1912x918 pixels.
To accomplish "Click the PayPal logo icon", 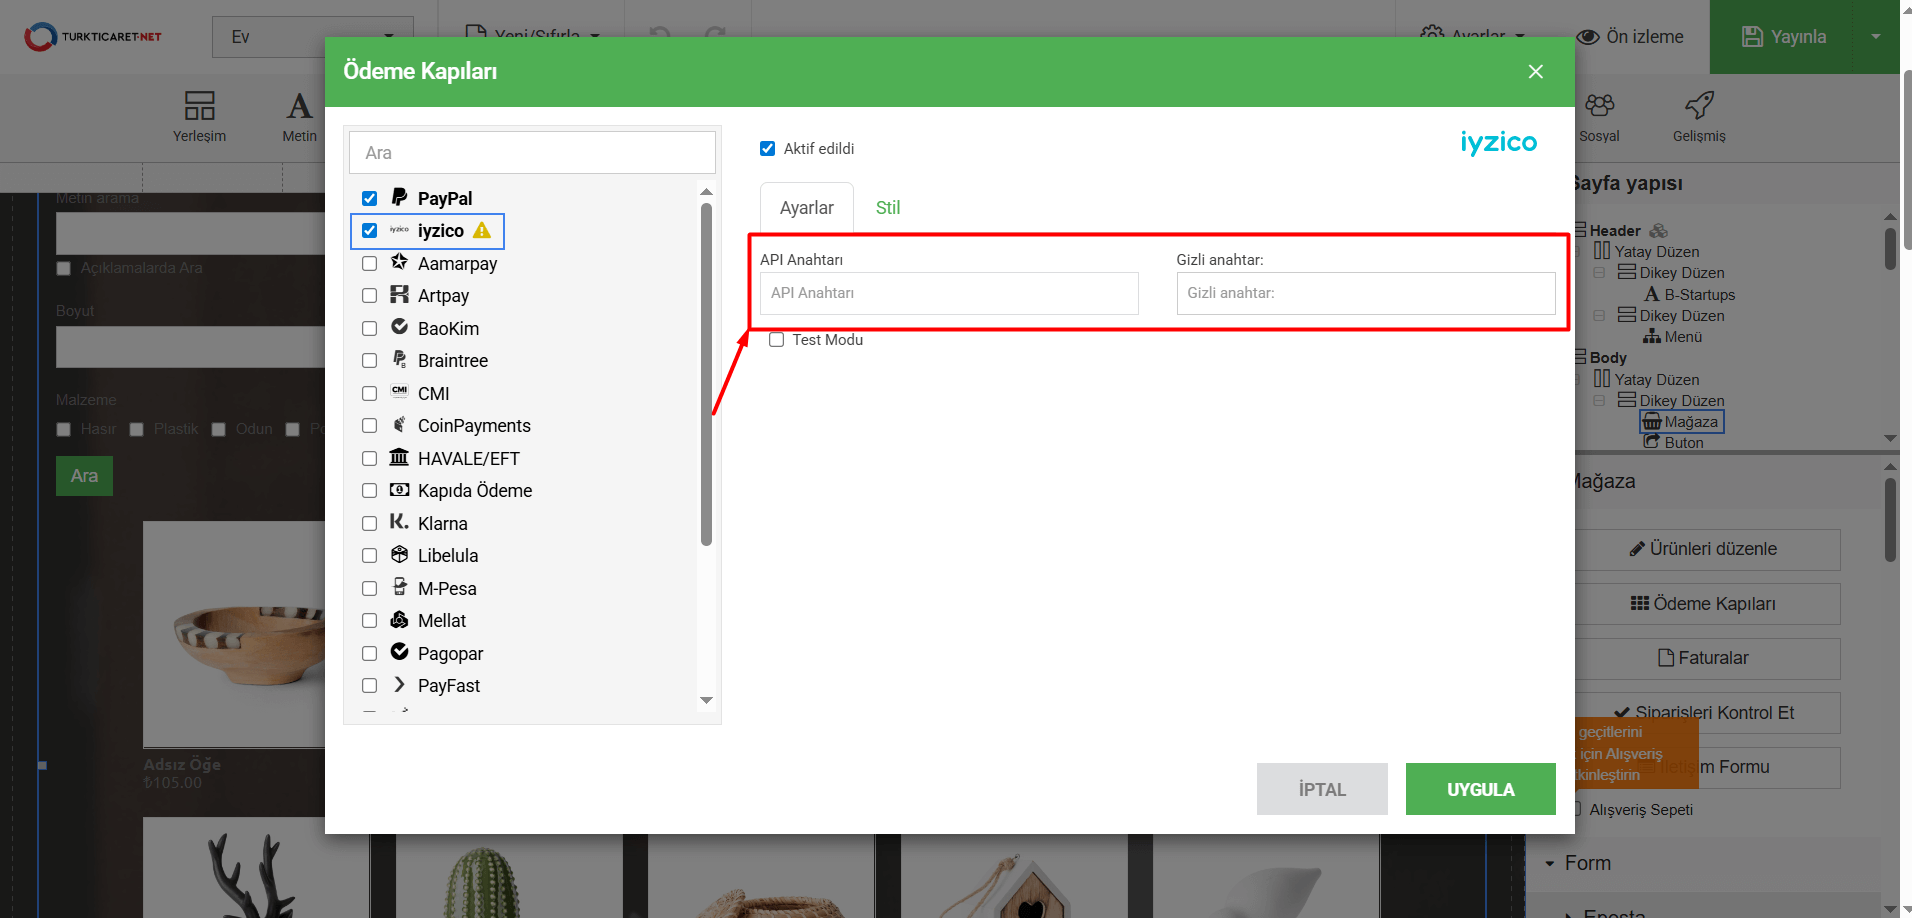I will tap(399, 197).
